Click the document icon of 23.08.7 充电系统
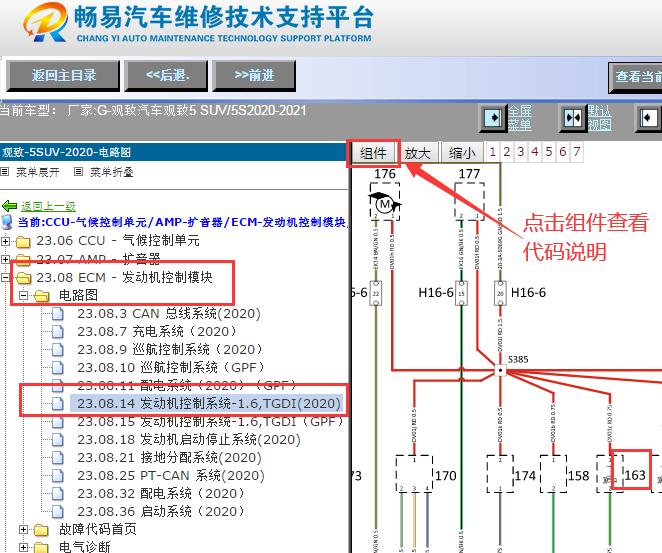The width and height of the screenshot is (662, 553). [x=58, y=332]
